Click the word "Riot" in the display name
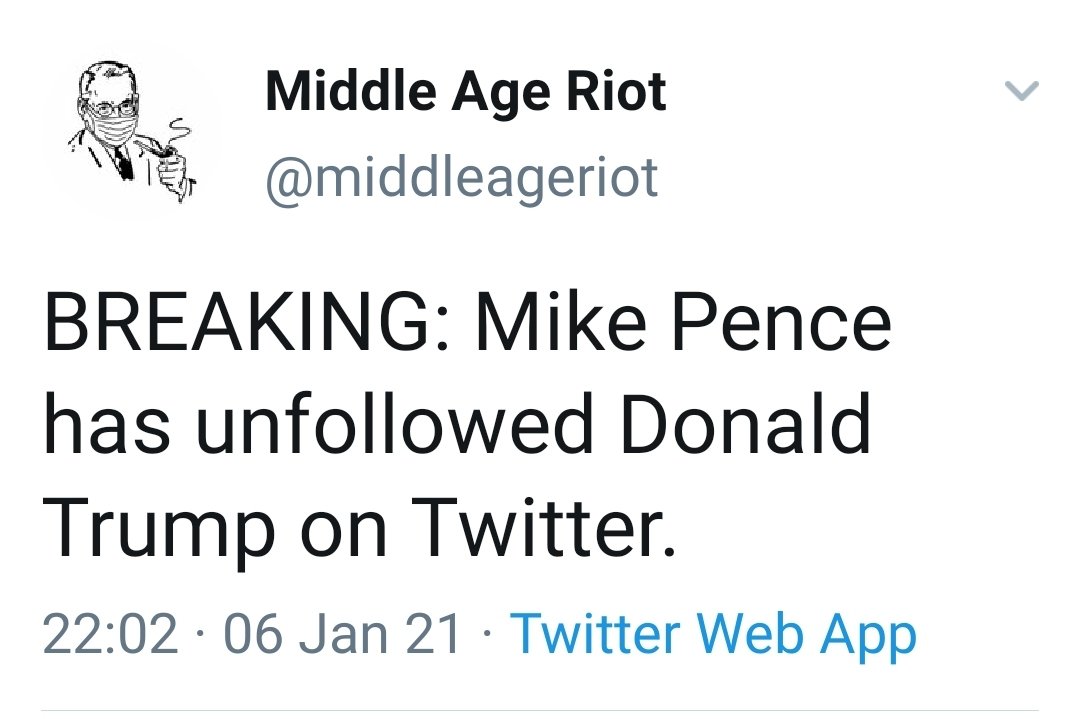Screen dimensions: 1080x719 (x=616, y=92)
